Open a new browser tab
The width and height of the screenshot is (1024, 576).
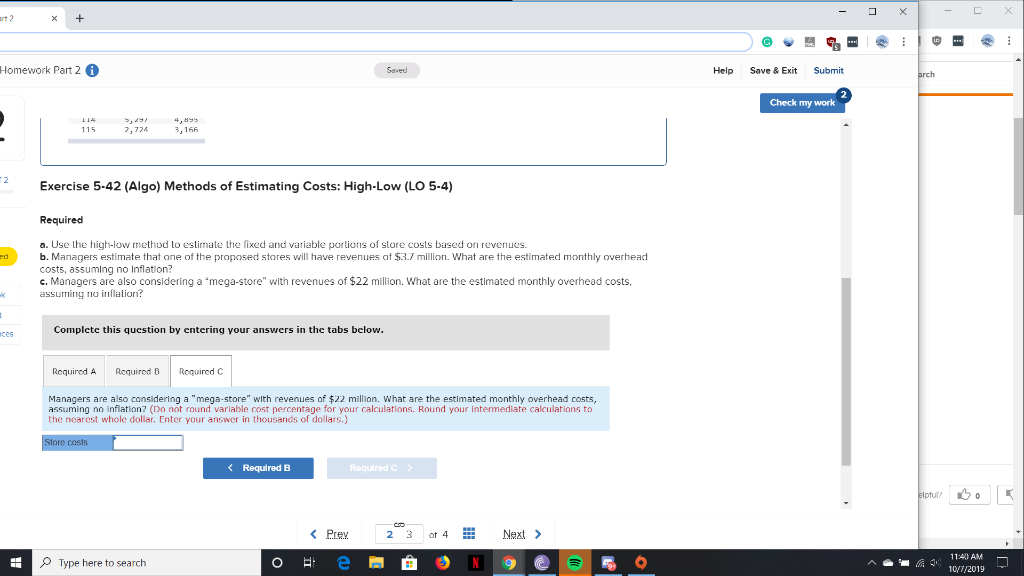tap(80, 18)
